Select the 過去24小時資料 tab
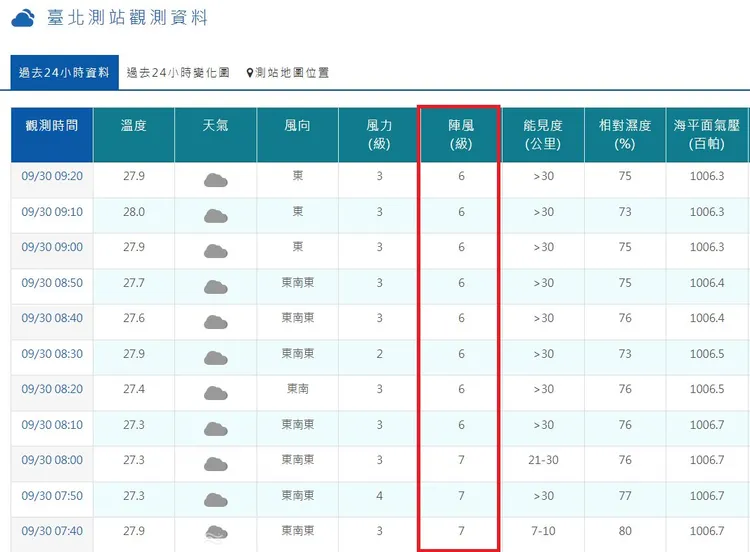Screen dimensions: 750x552 pos(65,72)
